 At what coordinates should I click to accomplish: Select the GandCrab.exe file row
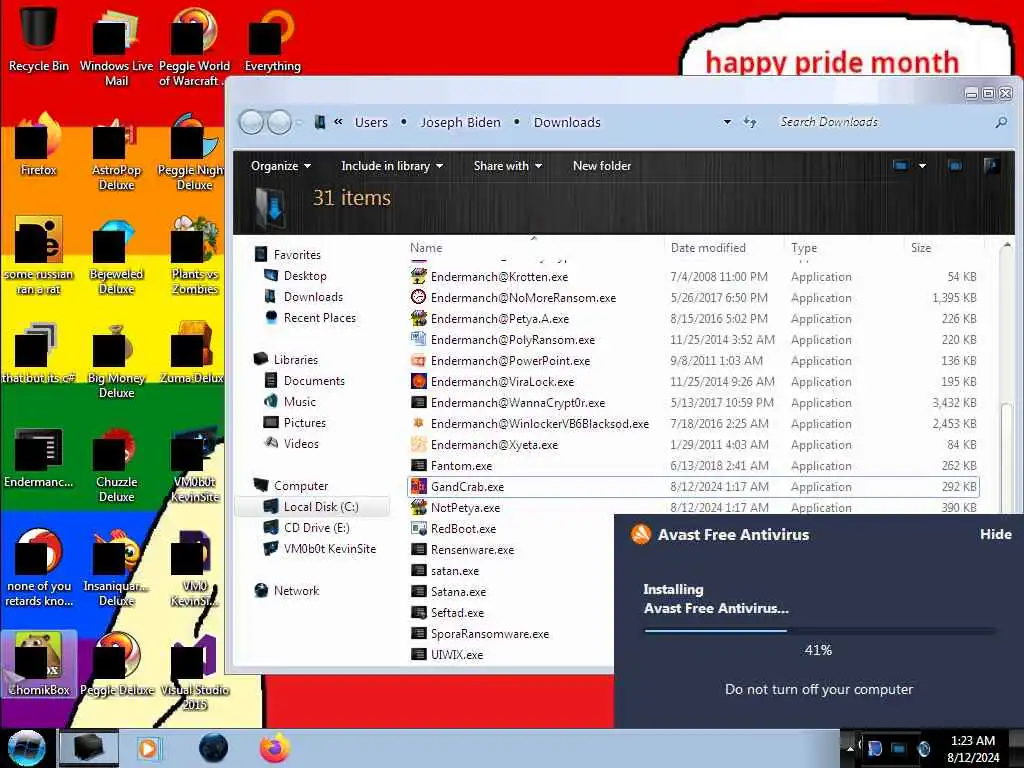point(693,487)
